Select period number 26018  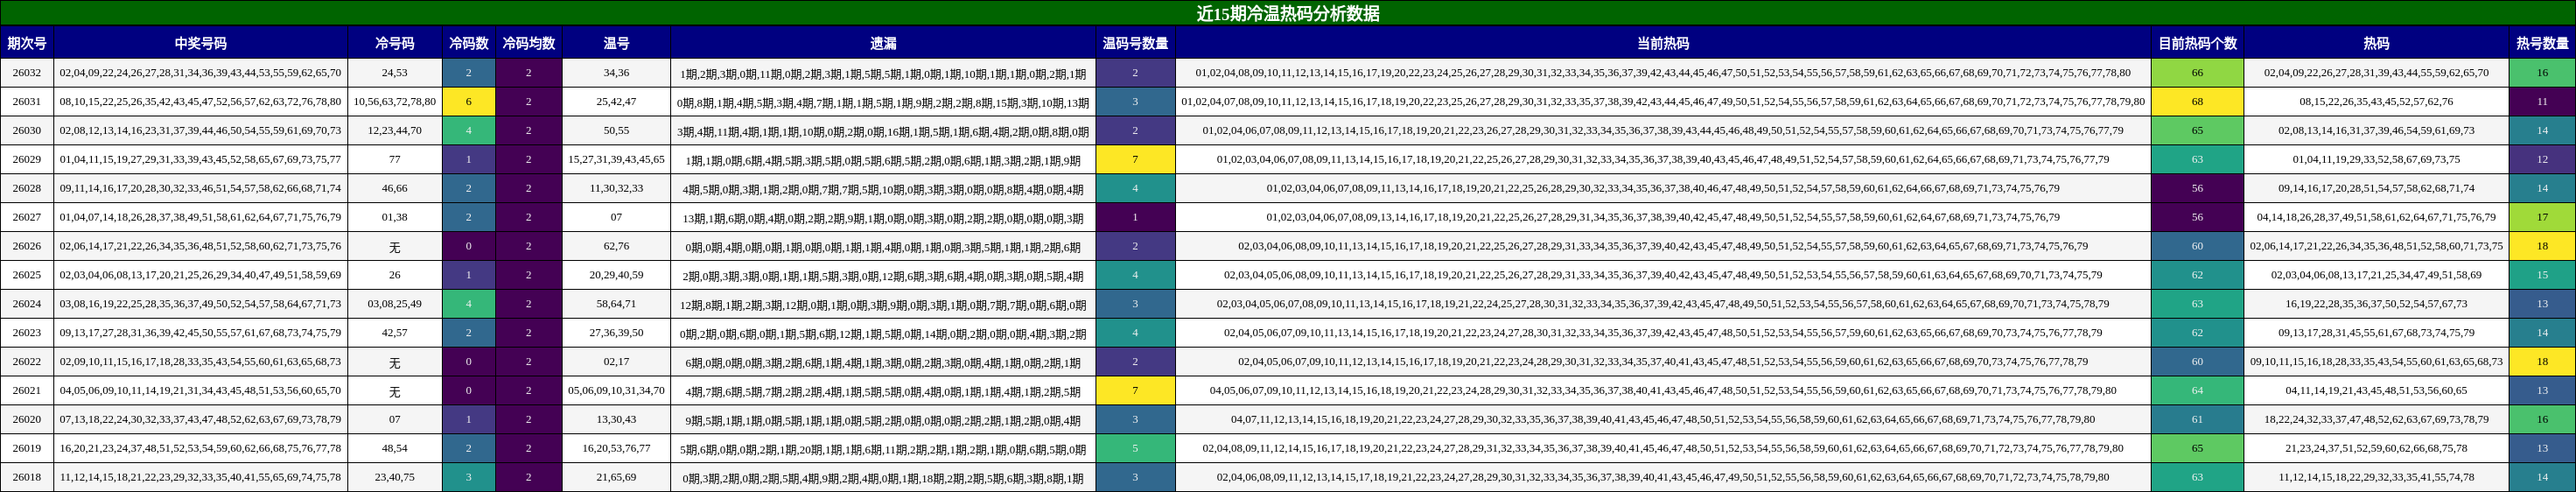pos(27,478)
